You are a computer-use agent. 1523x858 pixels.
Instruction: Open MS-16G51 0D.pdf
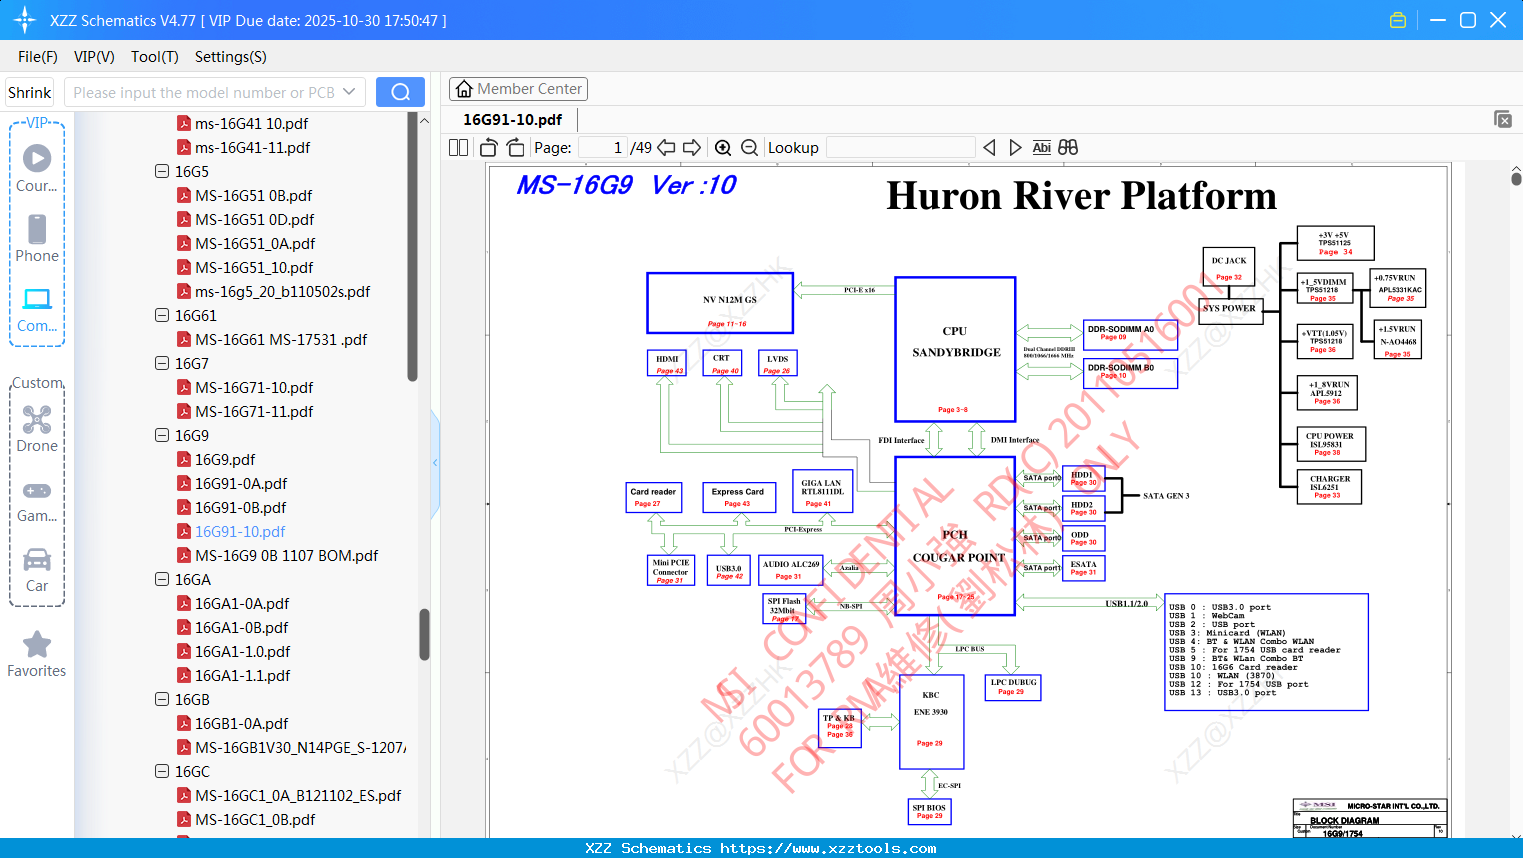point(254,219)
